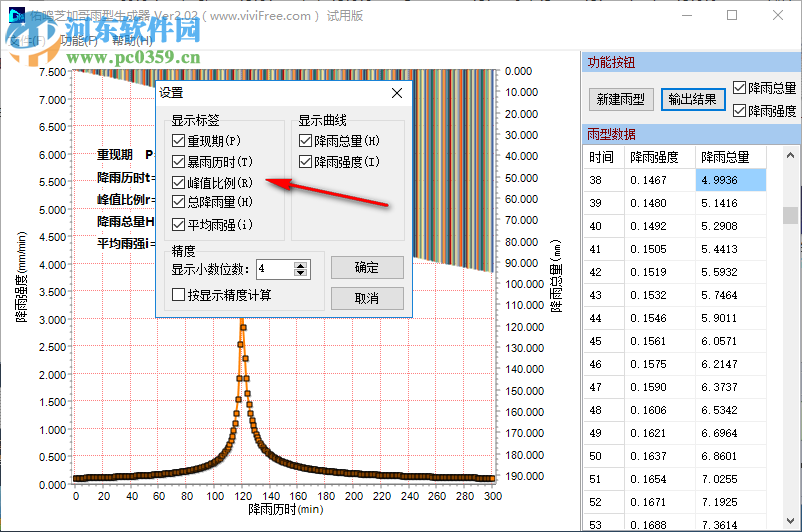Select time cell 39

(x=604, y=203)
